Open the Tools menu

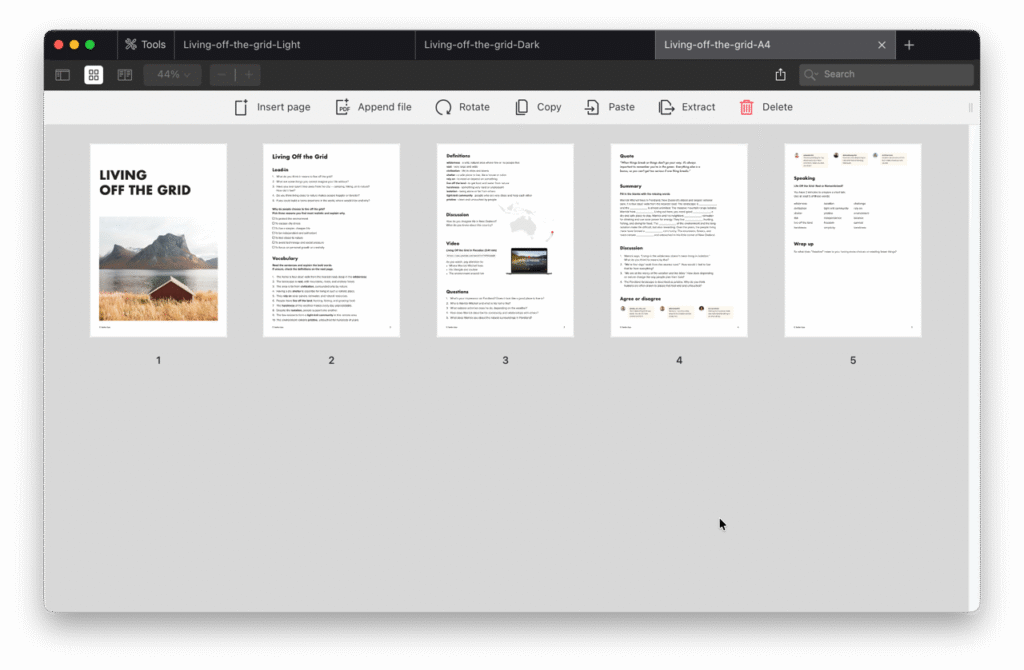(x=145, y=45)
